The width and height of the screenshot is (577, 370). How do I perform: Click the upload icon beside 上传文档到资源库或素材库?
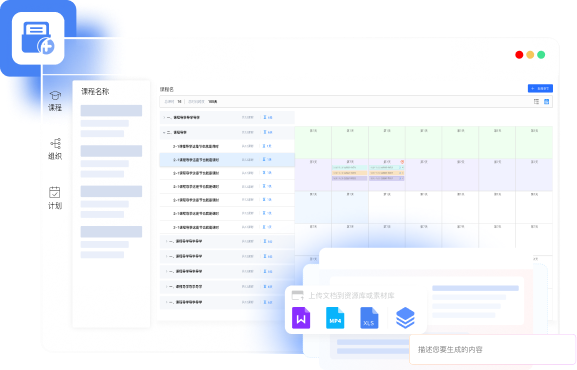pyautogui.click(x=297, y=295)
